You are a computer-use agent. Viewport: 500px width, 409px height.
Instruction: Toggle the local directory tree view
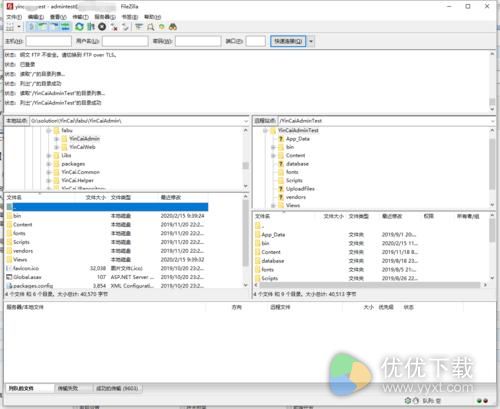click(43, 27)
